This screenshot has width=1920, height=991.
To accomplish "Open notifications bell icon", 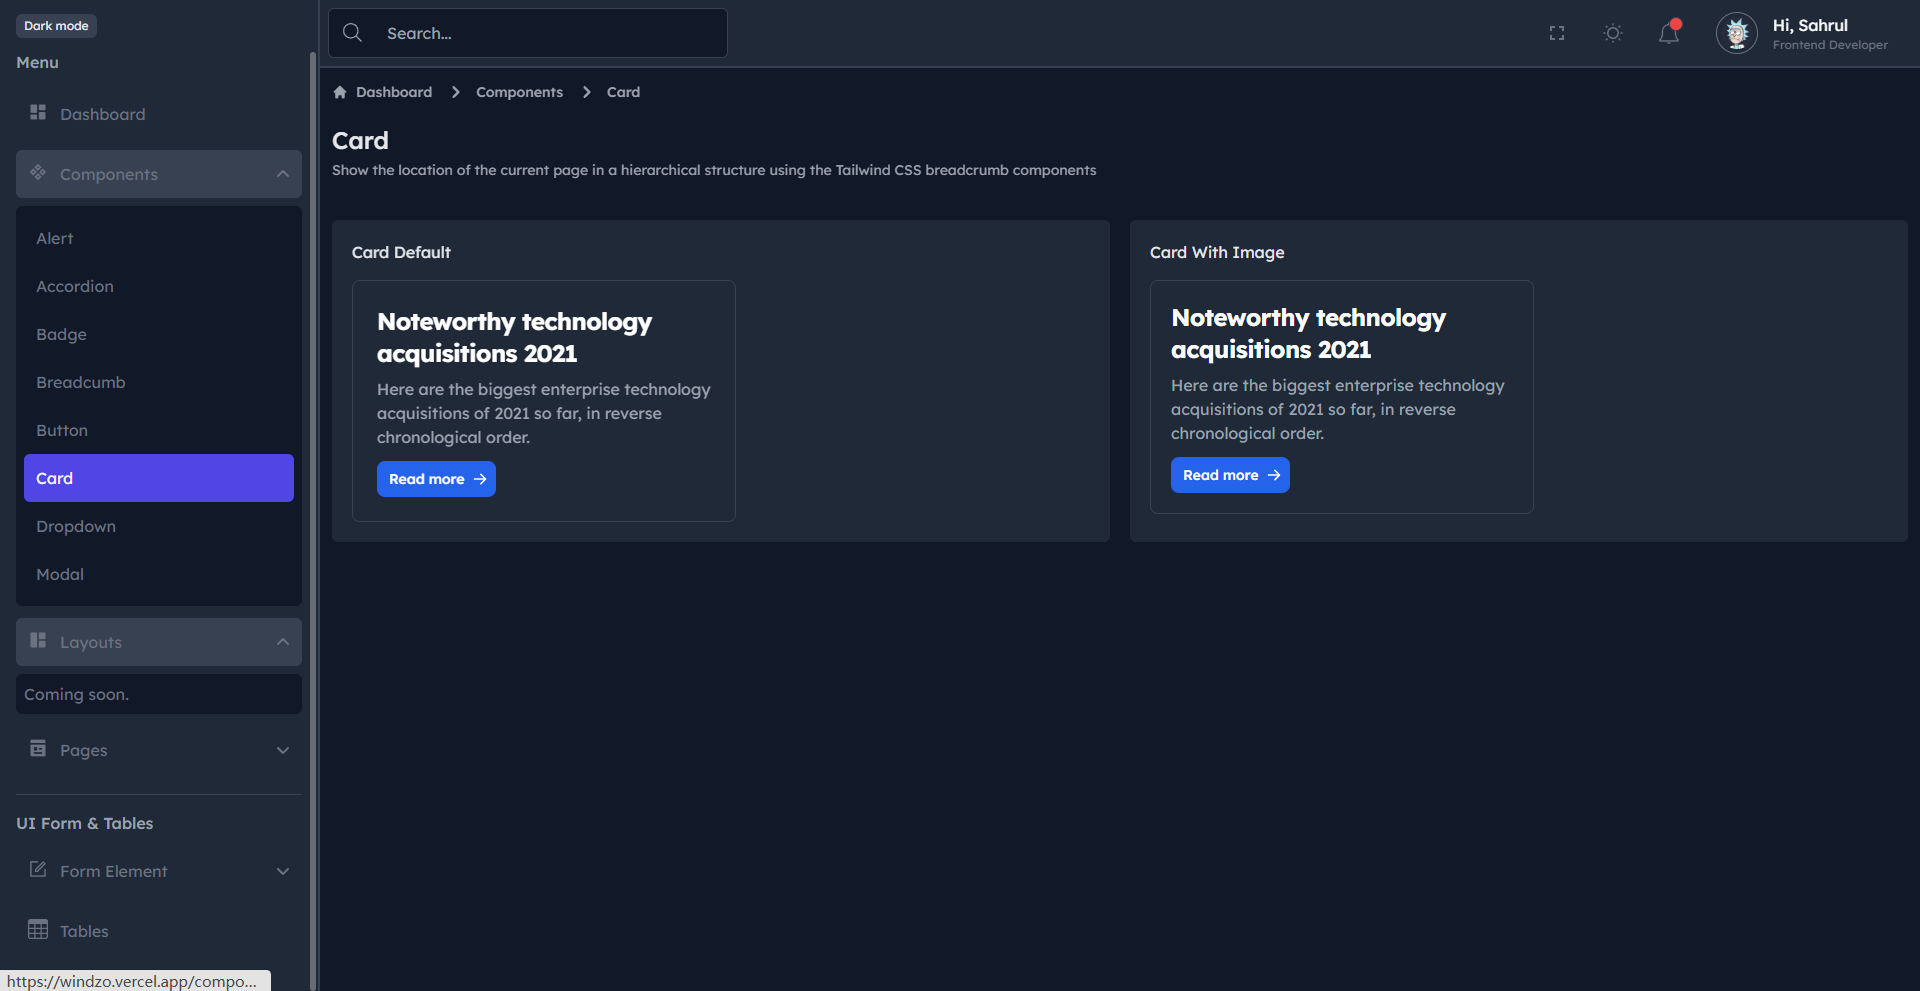I will (x=1669, y=33).
